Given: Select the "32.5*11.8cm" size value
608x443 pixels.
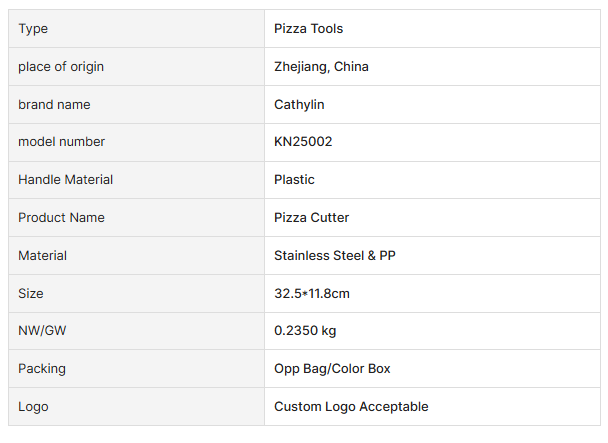Looking at the screenshot, I should [312, 294].
